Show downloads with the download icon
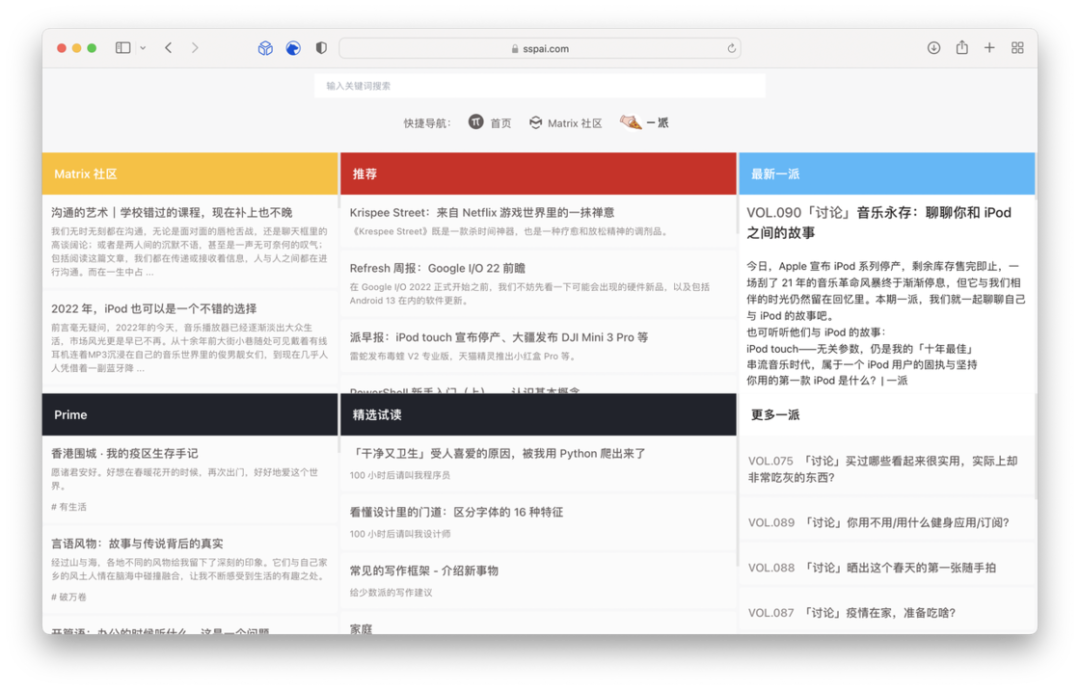Screen dimensions: 1080x690 click(x=933, y=48)
